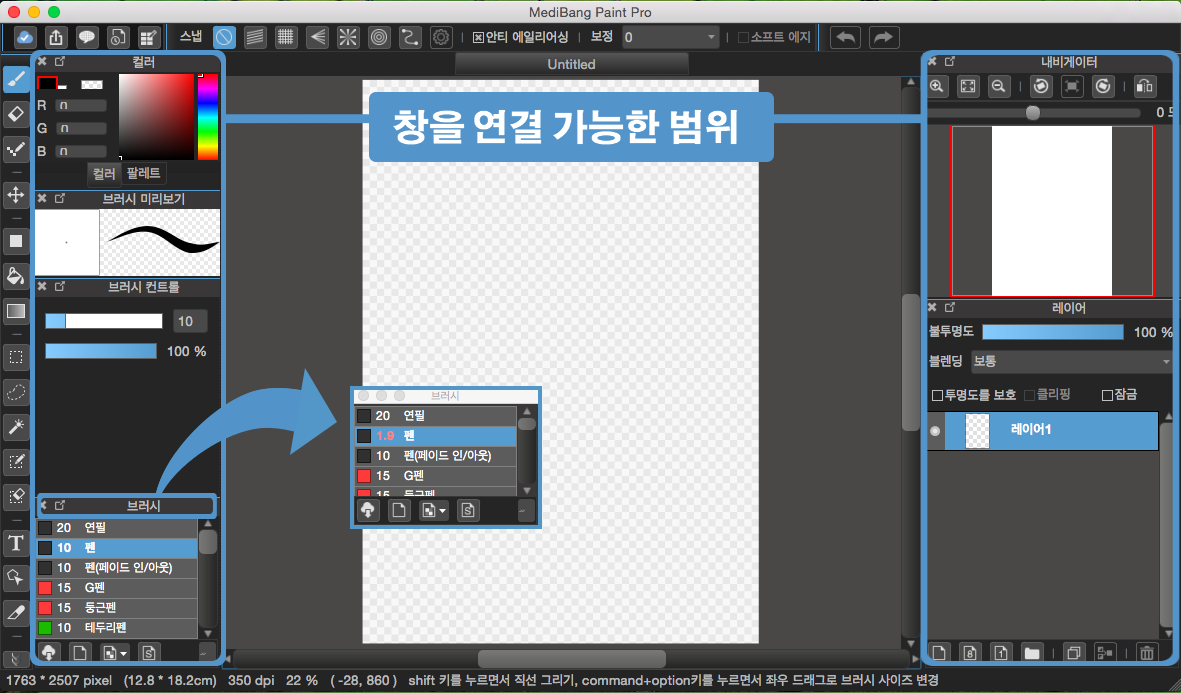Select the Select Eraser tool
This screenshot has width=1181, height=693.
(17, 496)
